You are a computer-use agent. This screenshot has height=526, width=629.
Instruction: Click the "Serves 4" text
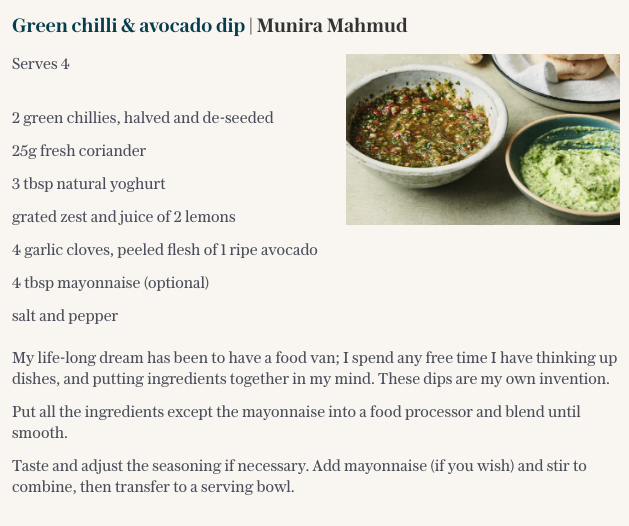(x=41, y=64)
